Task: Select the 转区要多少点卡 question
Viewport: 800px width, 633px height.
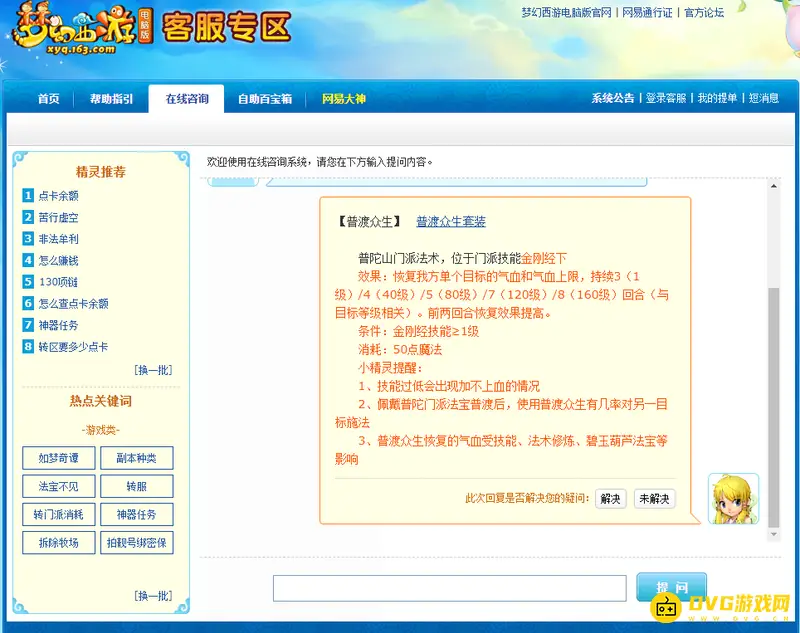Action: pyautogui.click(x=73, y=347)
